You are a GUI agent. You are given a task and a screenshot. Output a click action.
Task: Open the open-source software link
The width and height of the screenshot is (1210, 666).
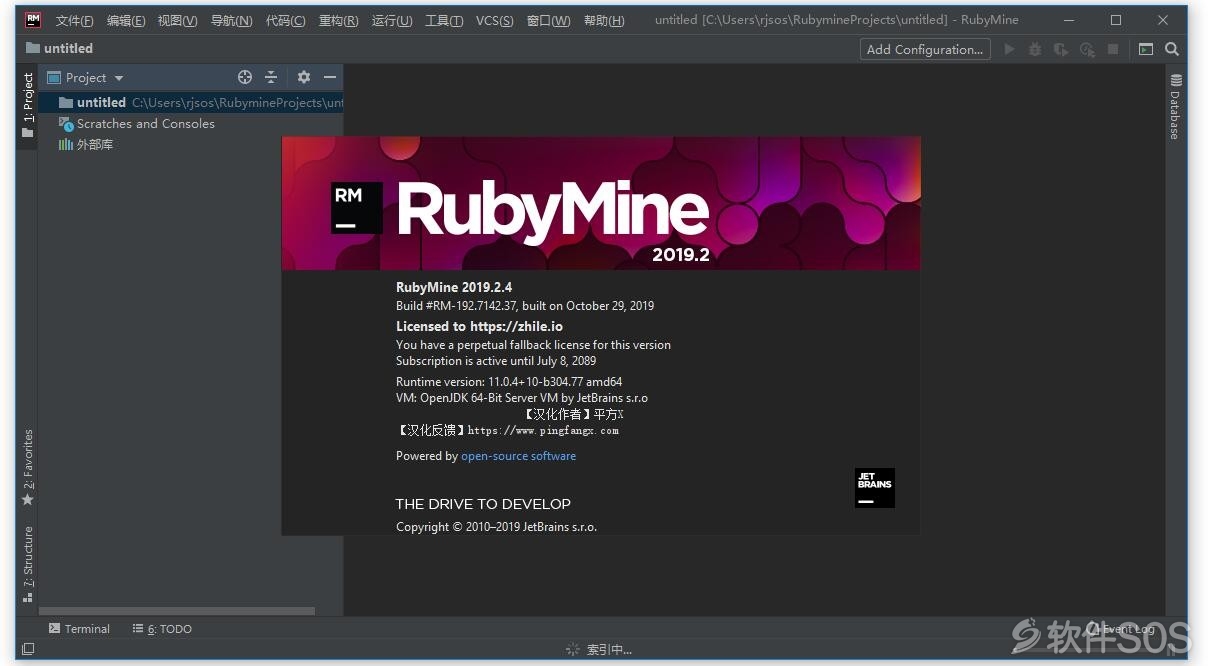[518, 456]
